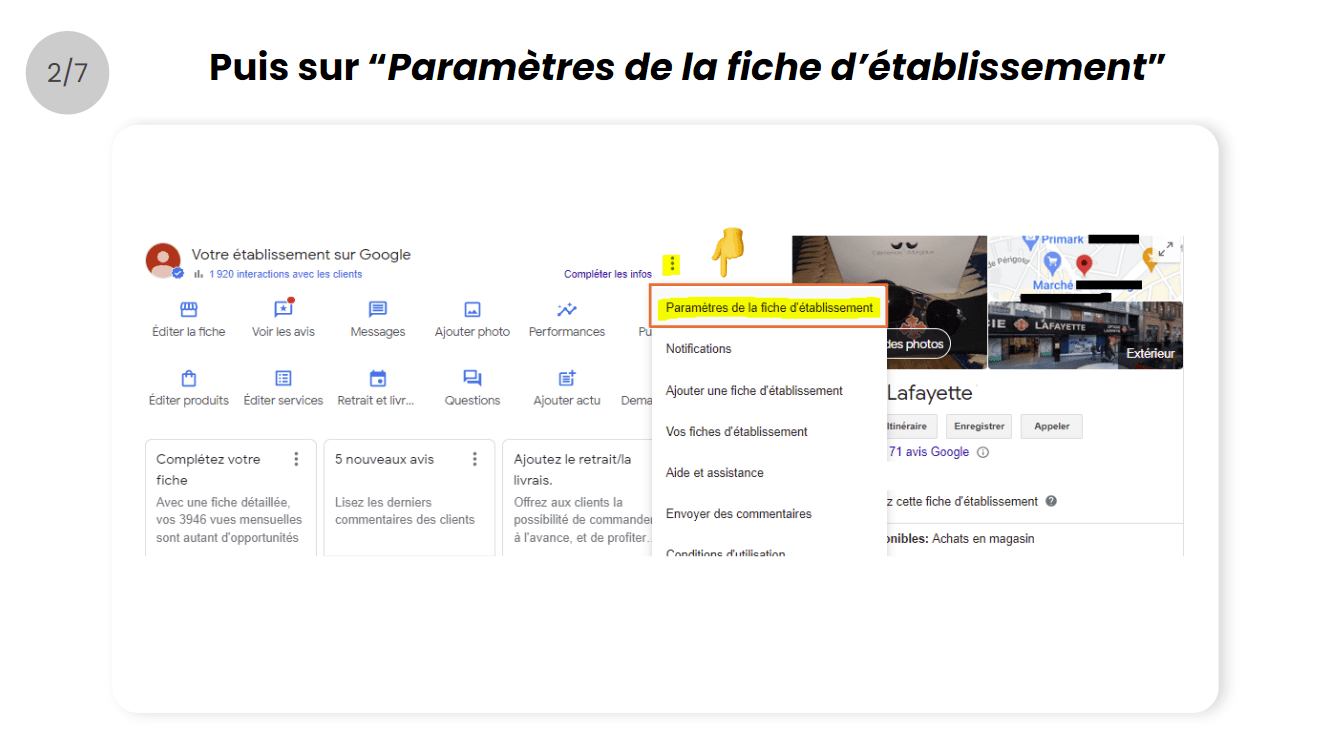1331x746 pixels.
Task: Open the '5 nouveaux avis' card
Action: pyautogui.click(x=409, y=497)
